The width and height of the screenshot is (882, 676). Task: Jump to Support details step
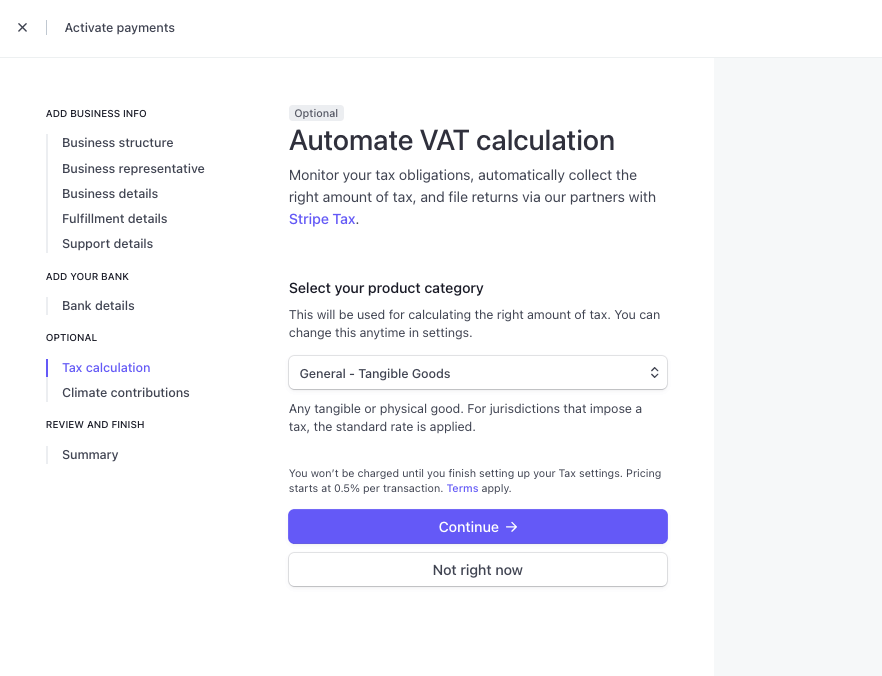point(107,244)
